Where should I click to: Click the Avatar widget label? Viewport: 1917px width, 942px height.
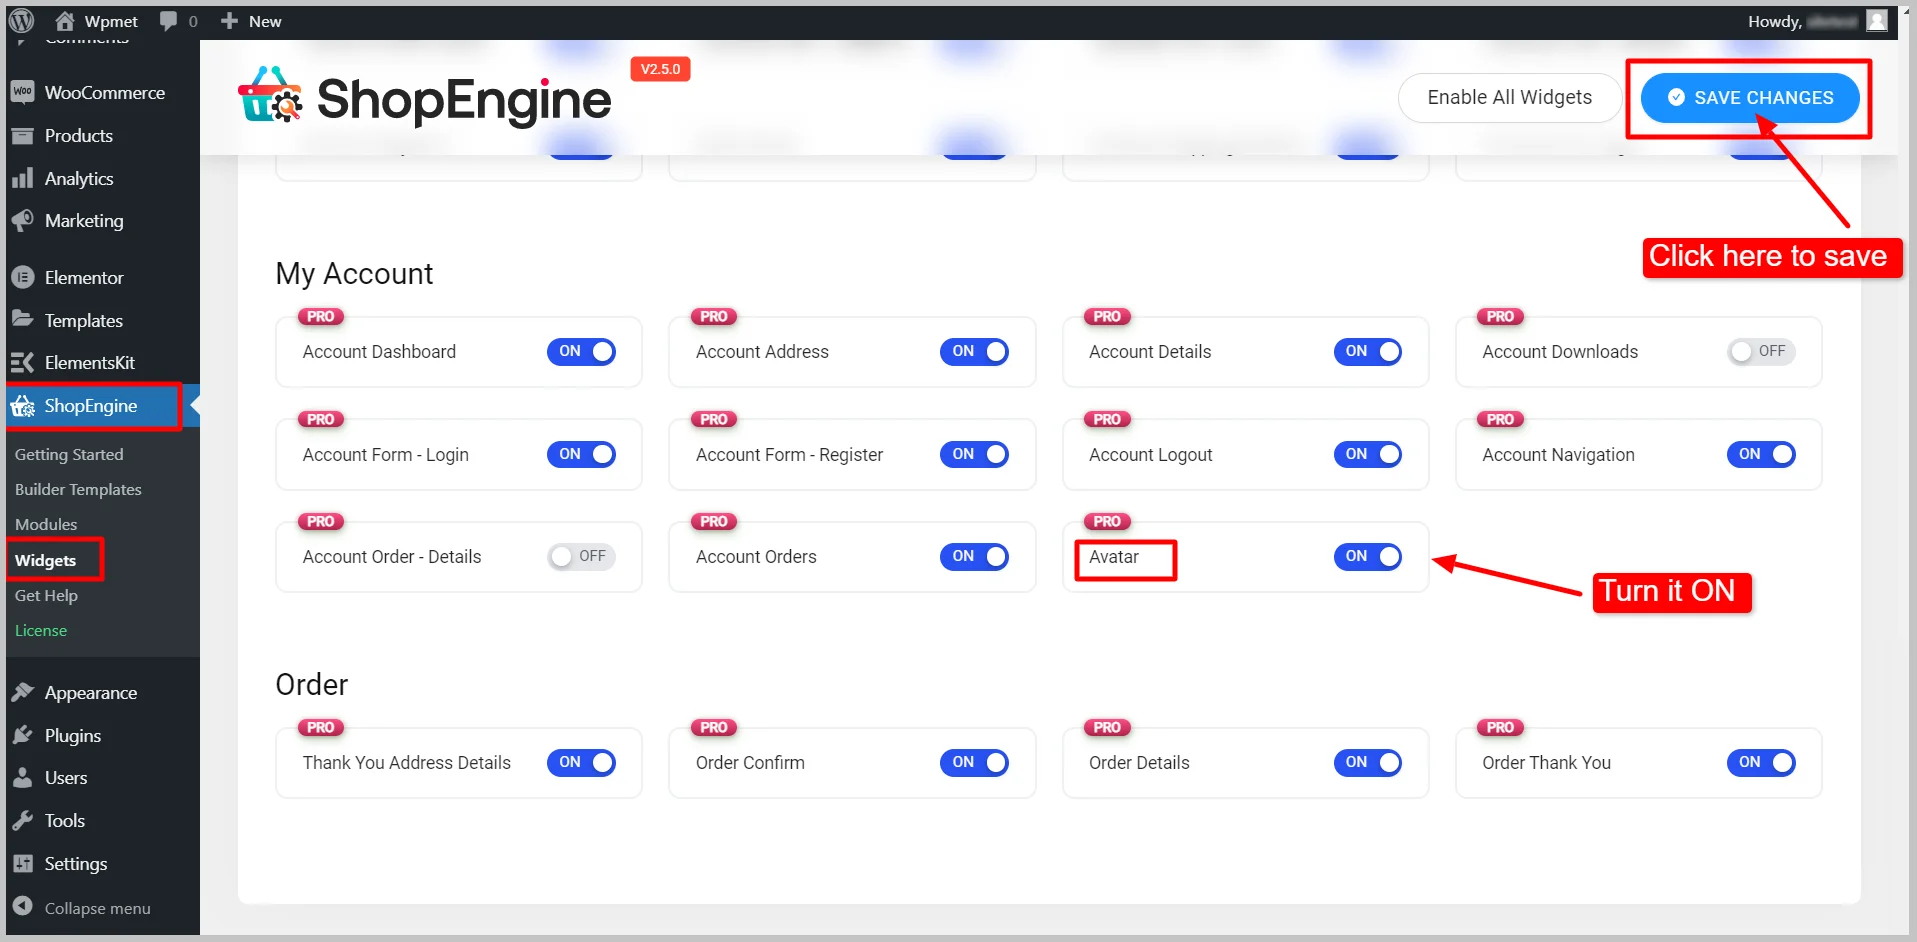click(x=1114, y=556)
